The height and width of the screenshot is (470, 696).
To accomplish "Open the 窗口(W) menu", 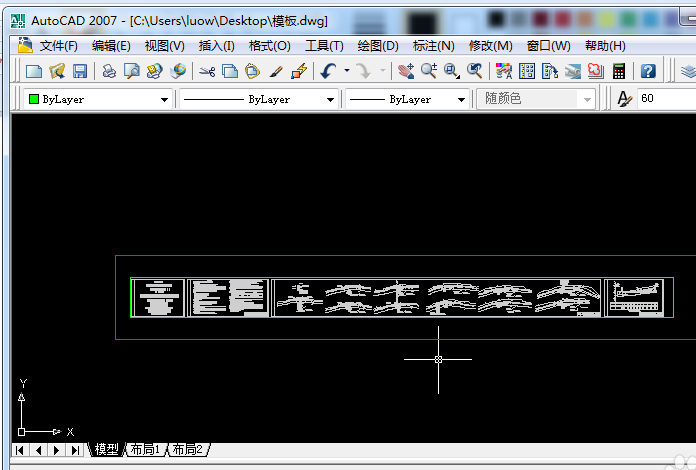I will 548,46.
